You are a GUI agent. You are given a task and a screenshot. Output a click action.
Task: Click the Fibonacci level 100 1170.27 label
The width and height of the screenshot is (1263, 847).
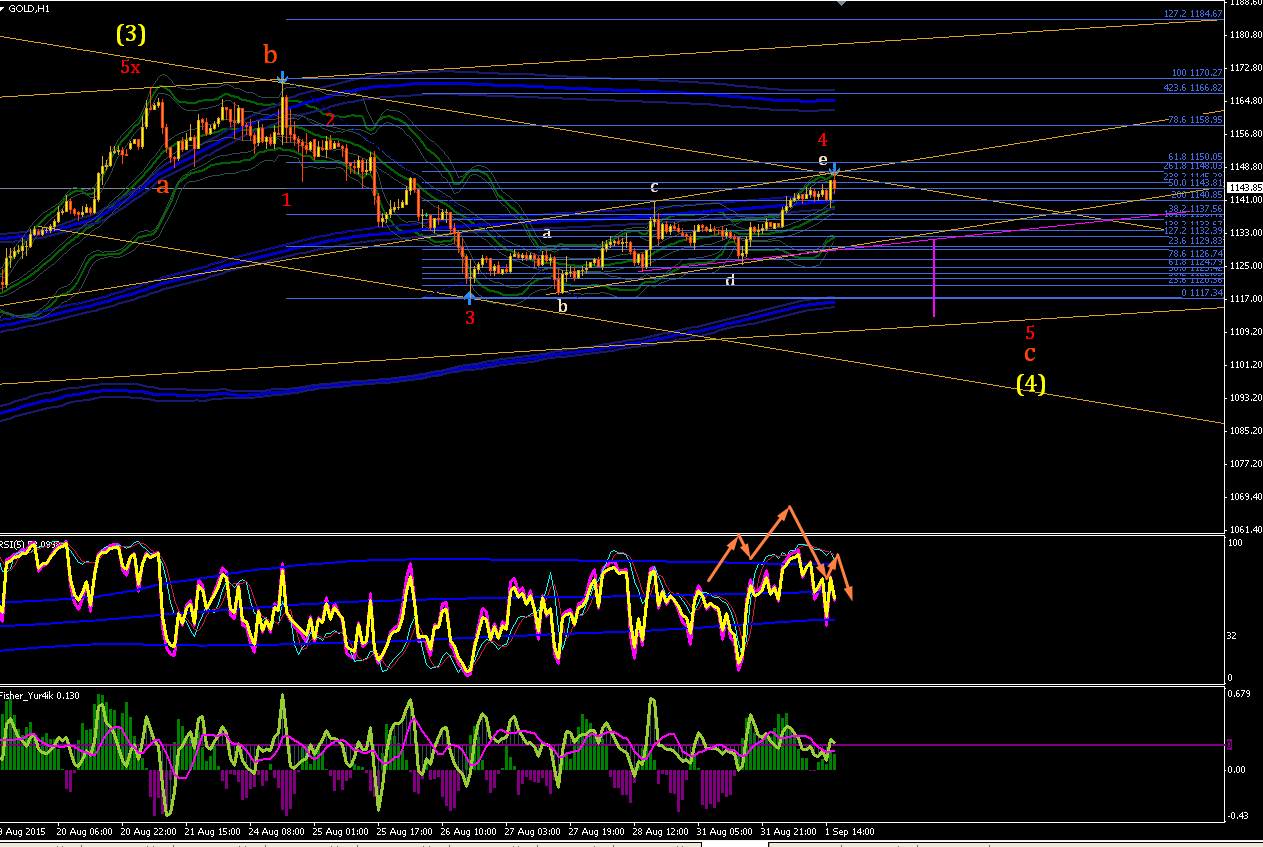[x=1198, y=73]
